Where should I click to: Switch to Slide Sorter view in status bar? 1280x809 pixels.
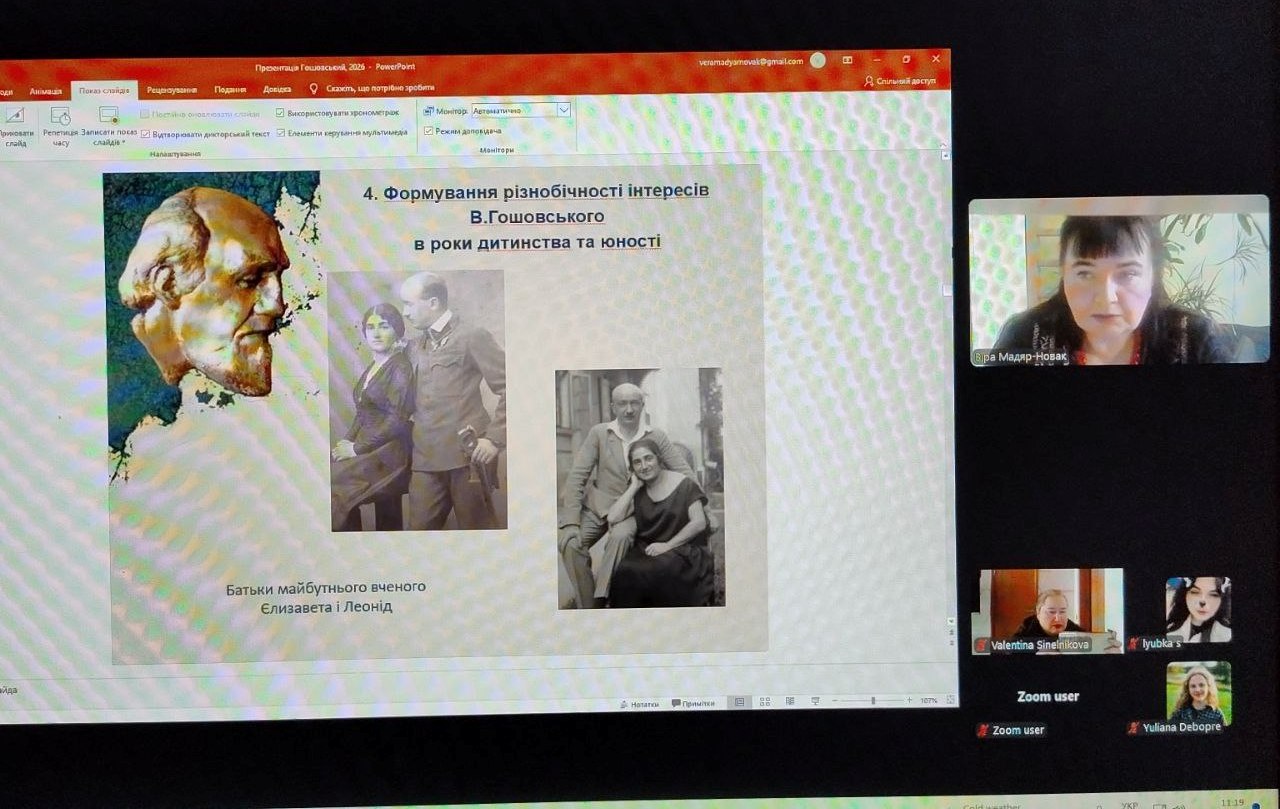tap(764, 702)
